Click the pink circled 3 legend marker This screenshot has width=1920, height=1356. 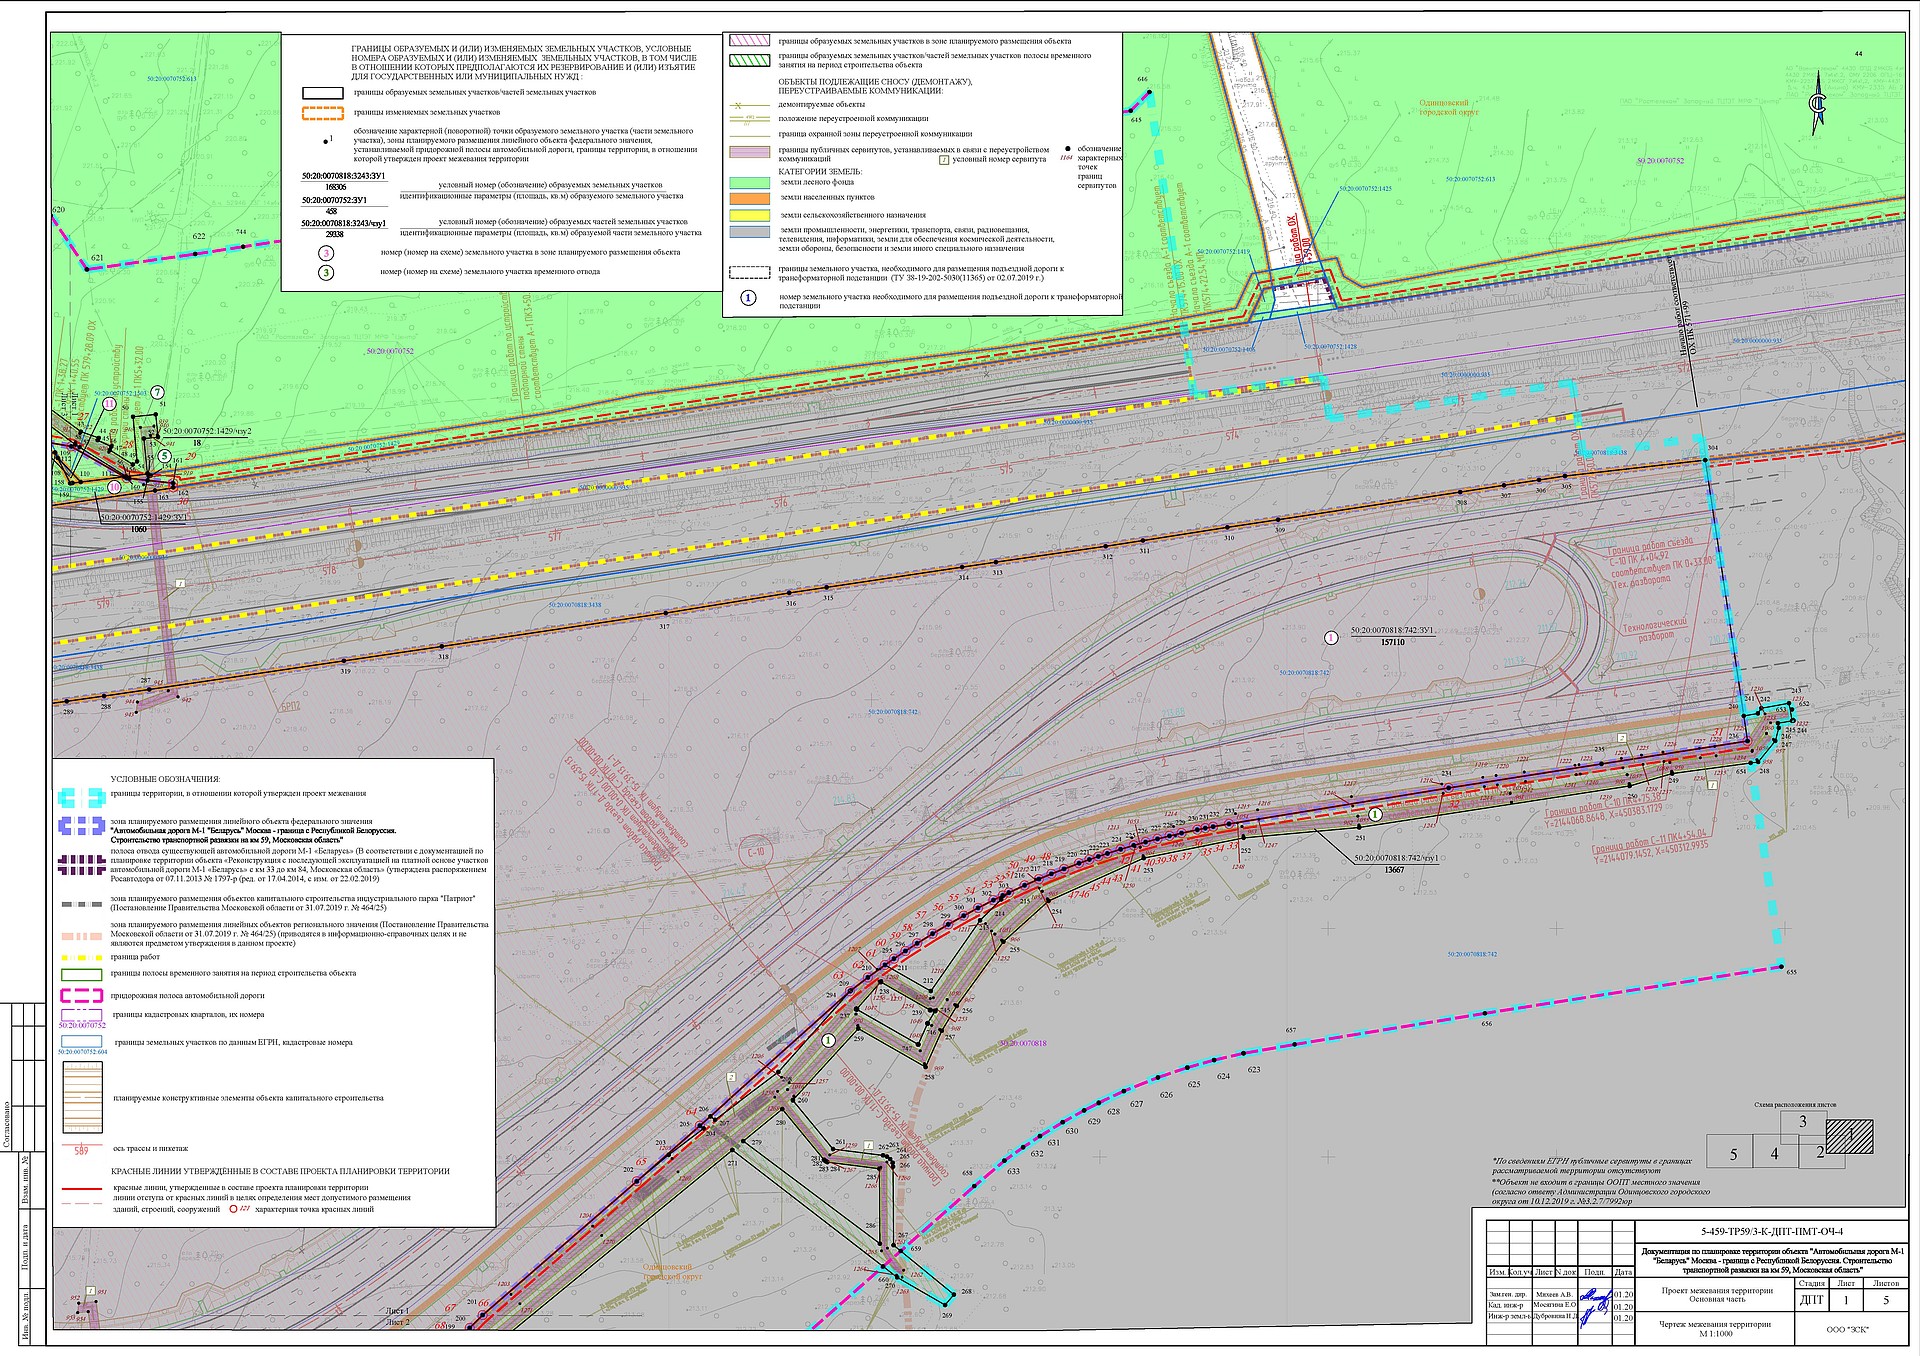coord(326,254)
